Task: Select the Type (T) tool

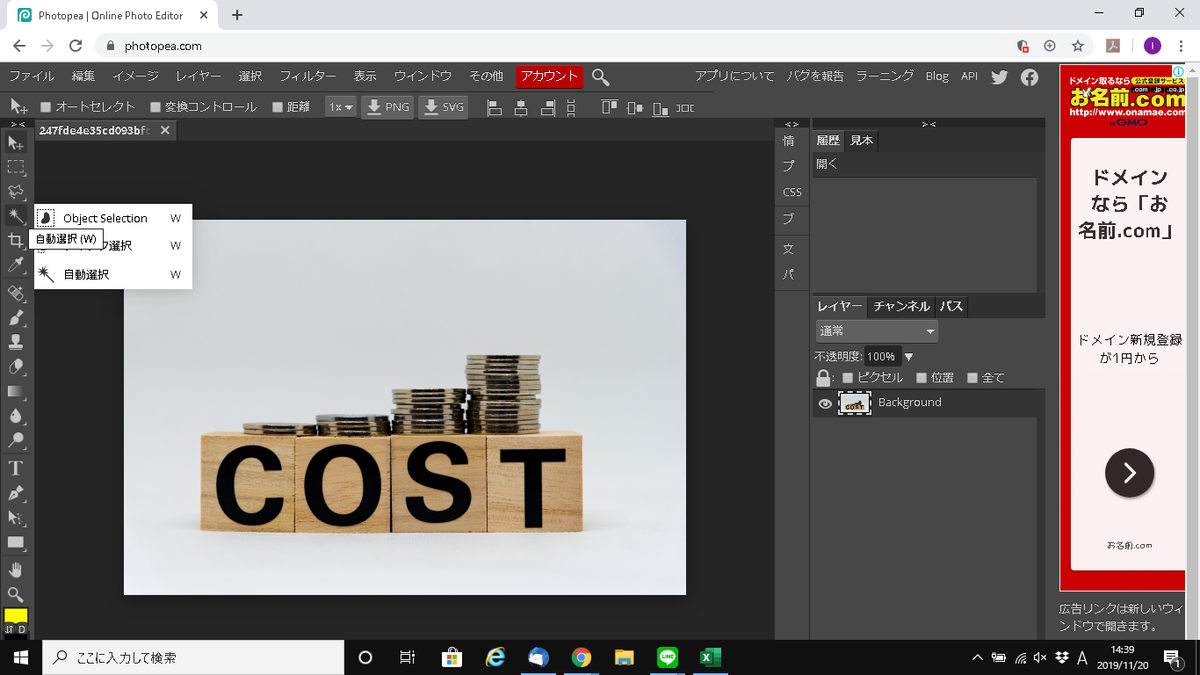Action: coord(16,468)
